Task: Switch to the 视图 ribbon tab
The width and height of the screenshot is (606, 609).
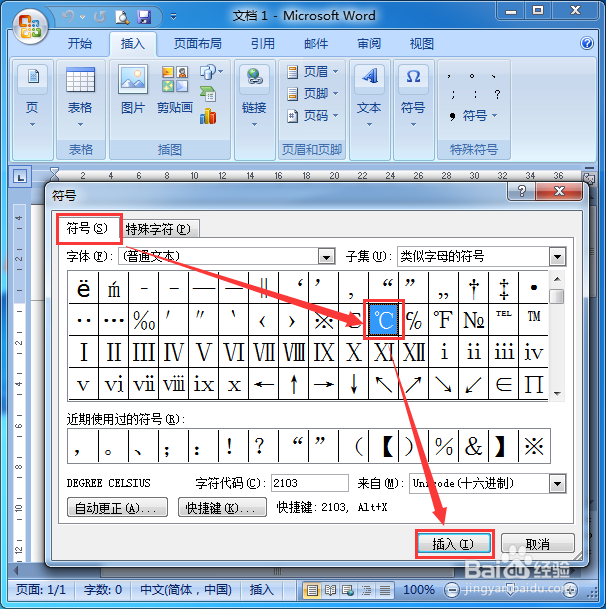Action: [422, 44]
